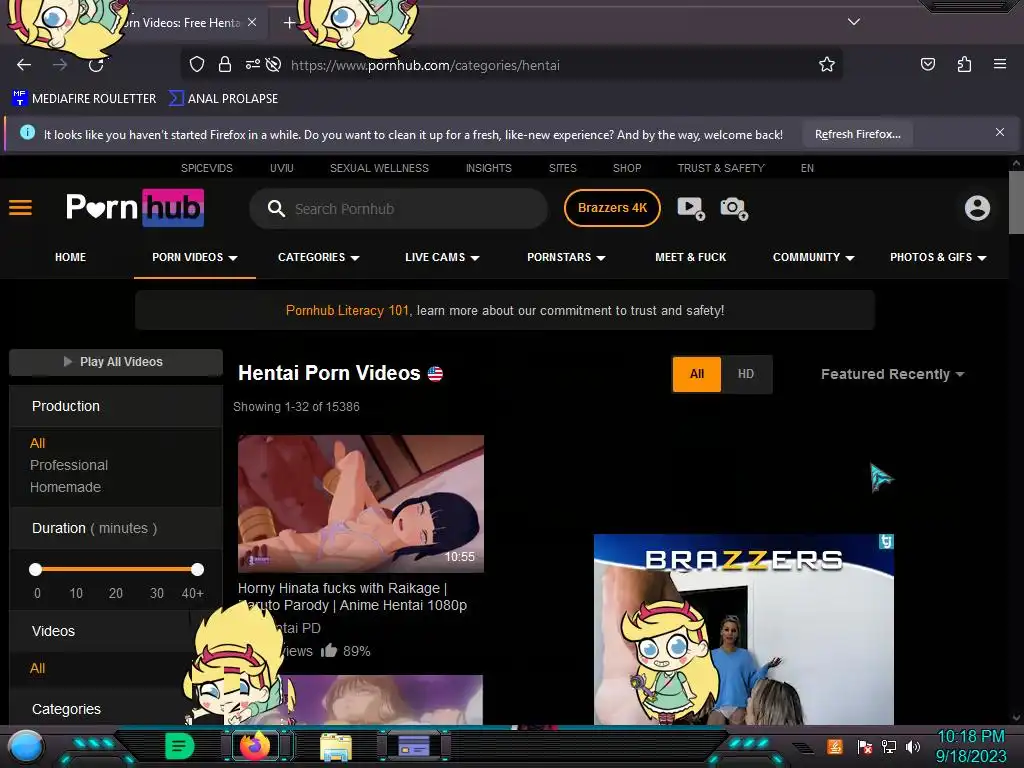The height and width of the screenshot is (768, 1024).
Task: Click the Play All Videos button
Action: pos(116,362)
